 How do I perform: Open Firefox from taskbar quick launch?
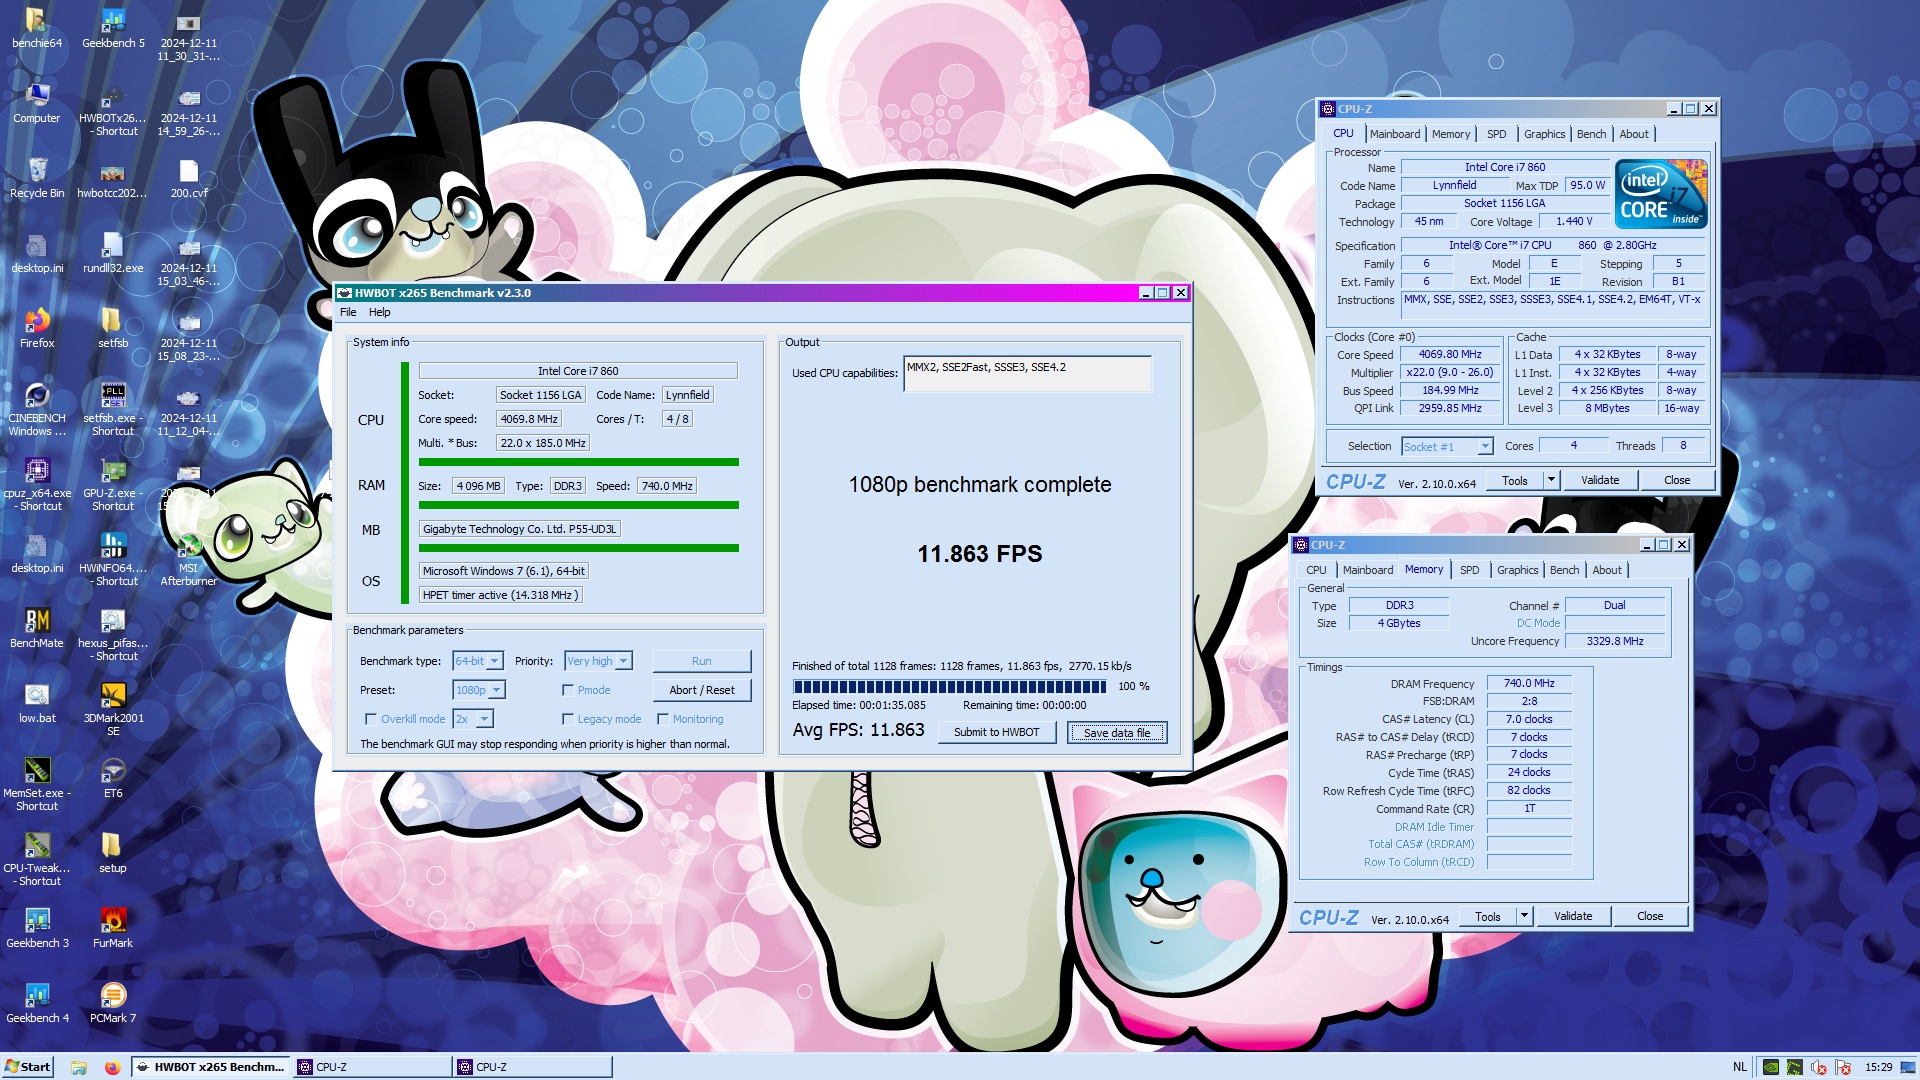point(112,1067)
